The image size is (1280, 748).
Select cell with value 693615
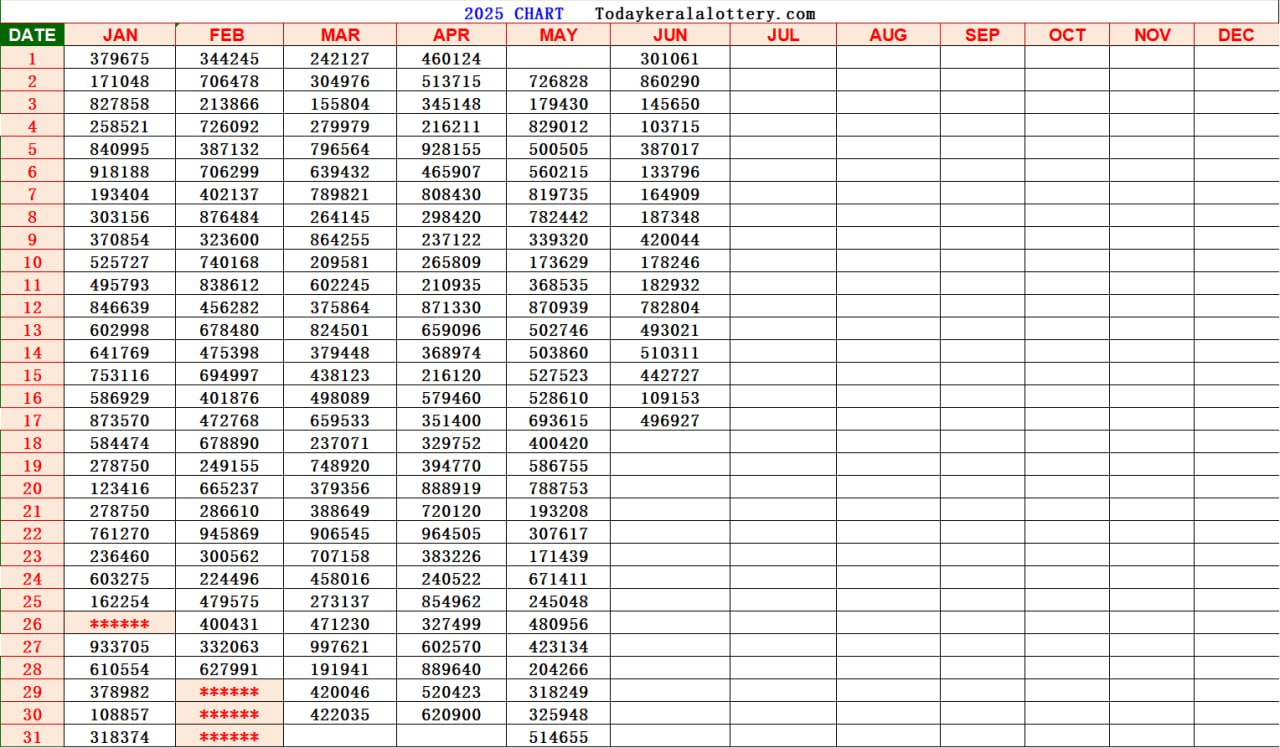(558, 421)
